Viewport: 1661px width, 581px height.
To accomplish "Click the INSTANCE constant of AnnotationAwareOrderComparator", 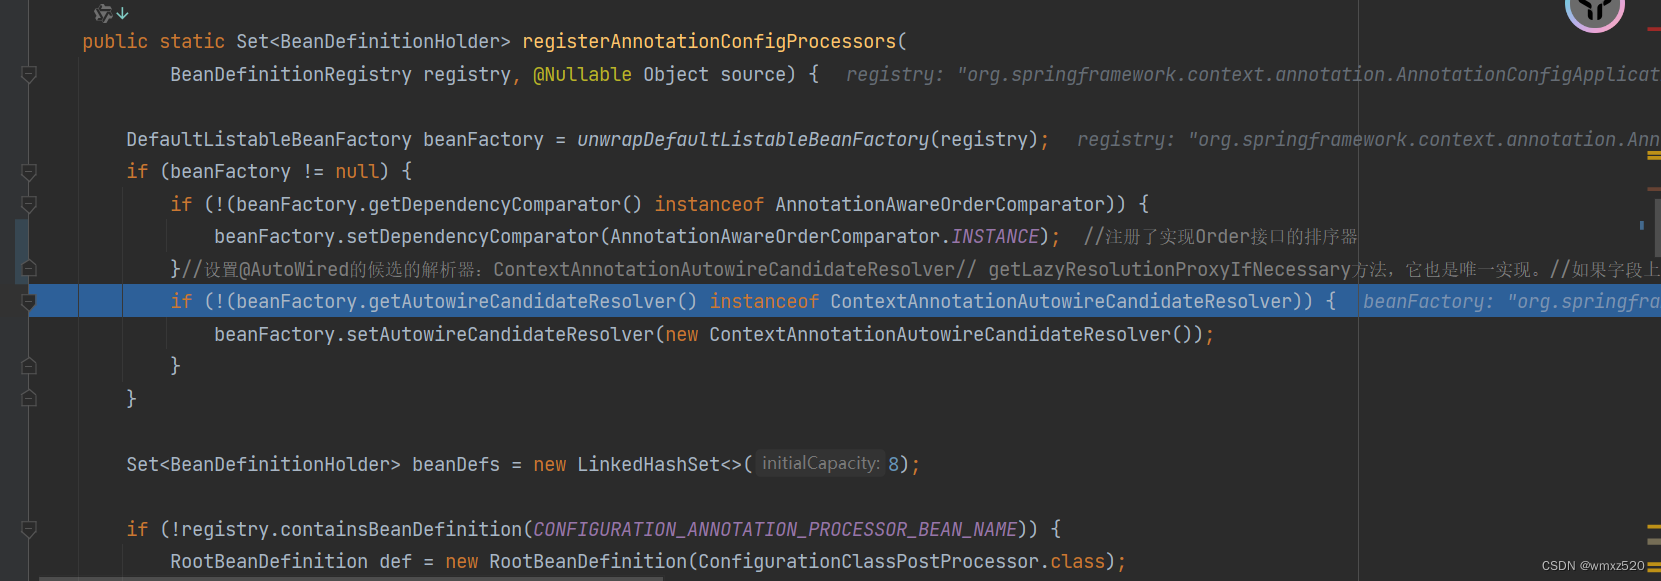I will point(995,236).
